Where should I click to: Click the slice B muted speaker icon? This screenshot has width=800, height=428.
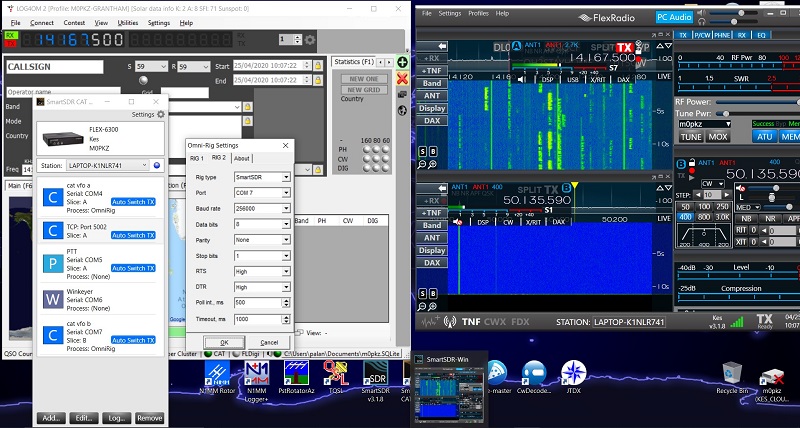tap(458, 222)
